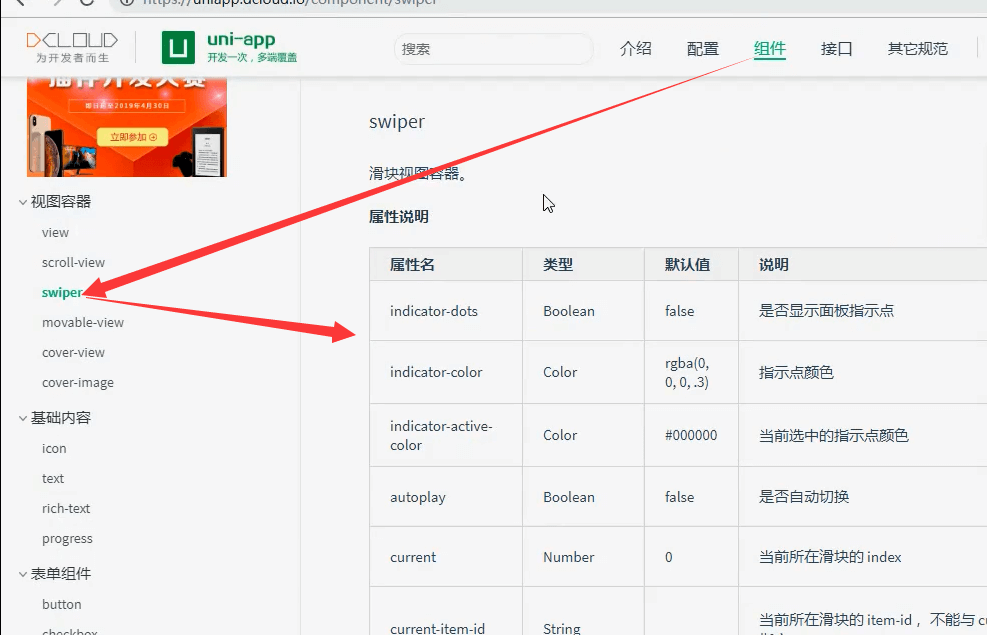Click the 属性说明 subheading
This screenshot has width=987, height=635.
click(x=398, y=216)
